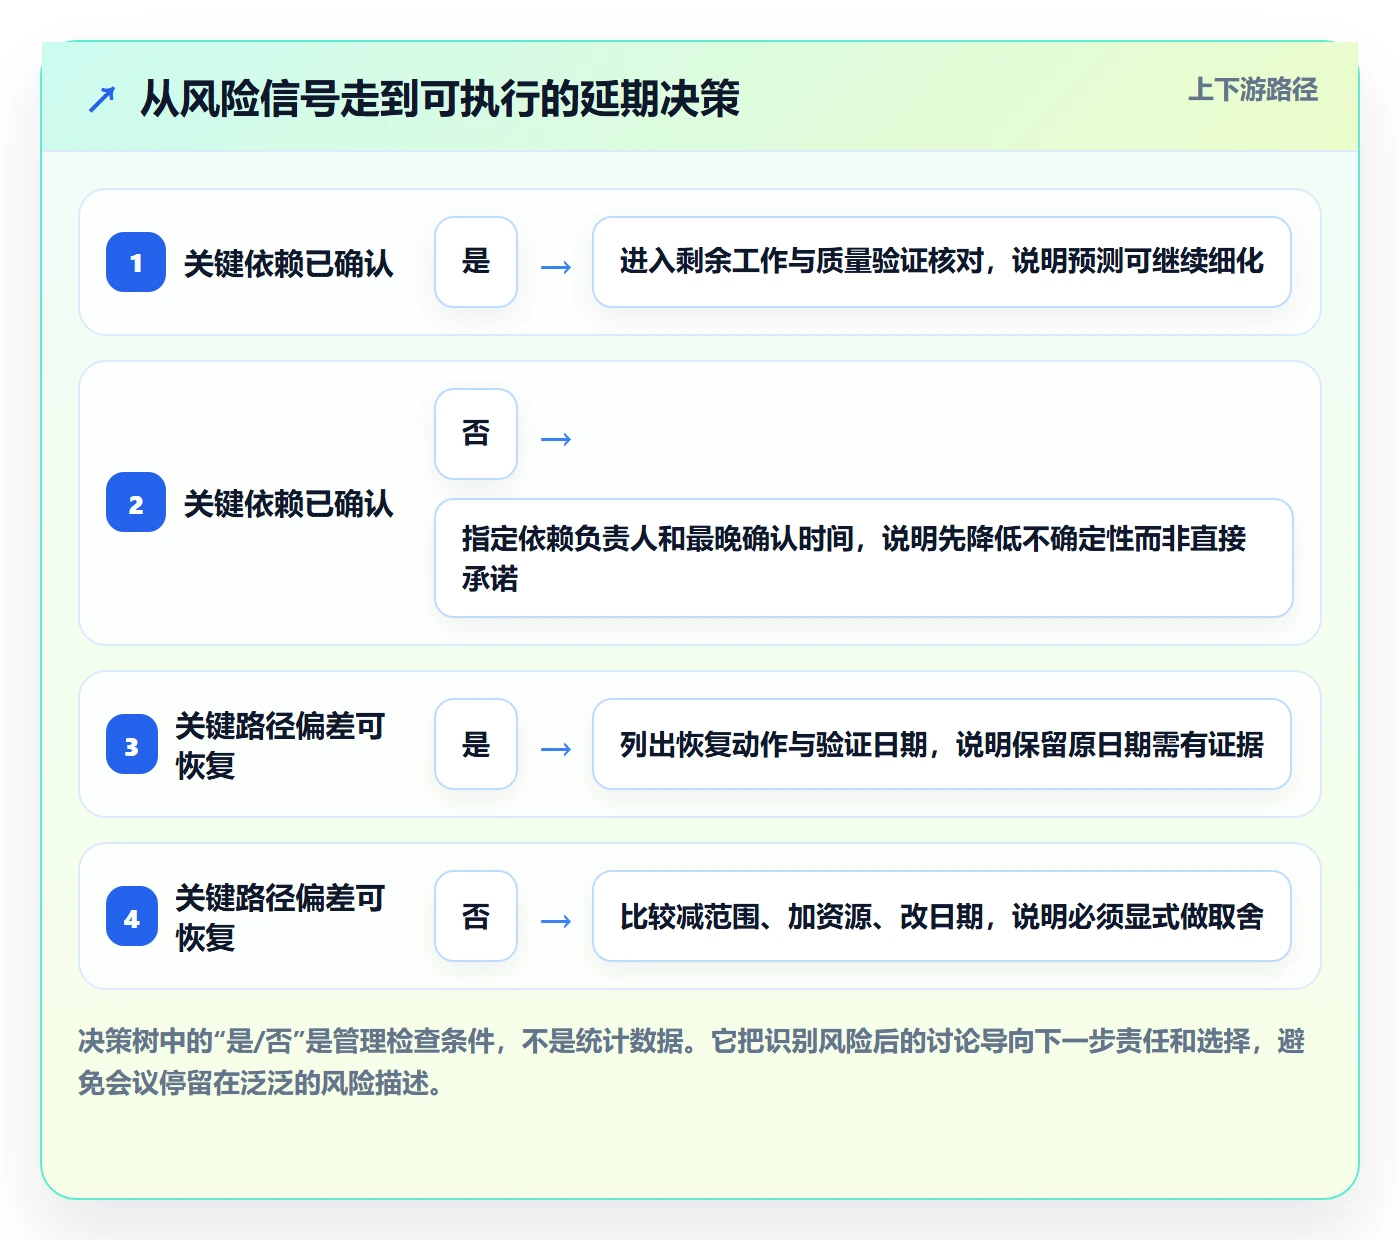
Task: Click the footer note starting with 决策树中的
Action: tap(692, 1062)
